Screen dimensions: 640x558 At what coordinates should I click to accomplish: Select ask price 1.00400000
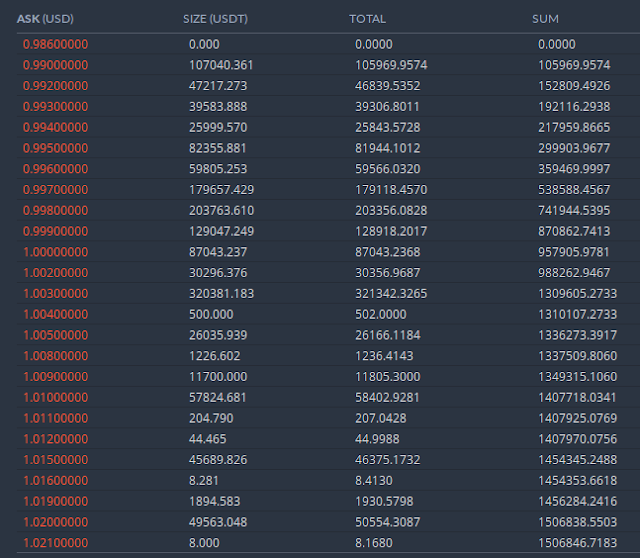[56, 314]
